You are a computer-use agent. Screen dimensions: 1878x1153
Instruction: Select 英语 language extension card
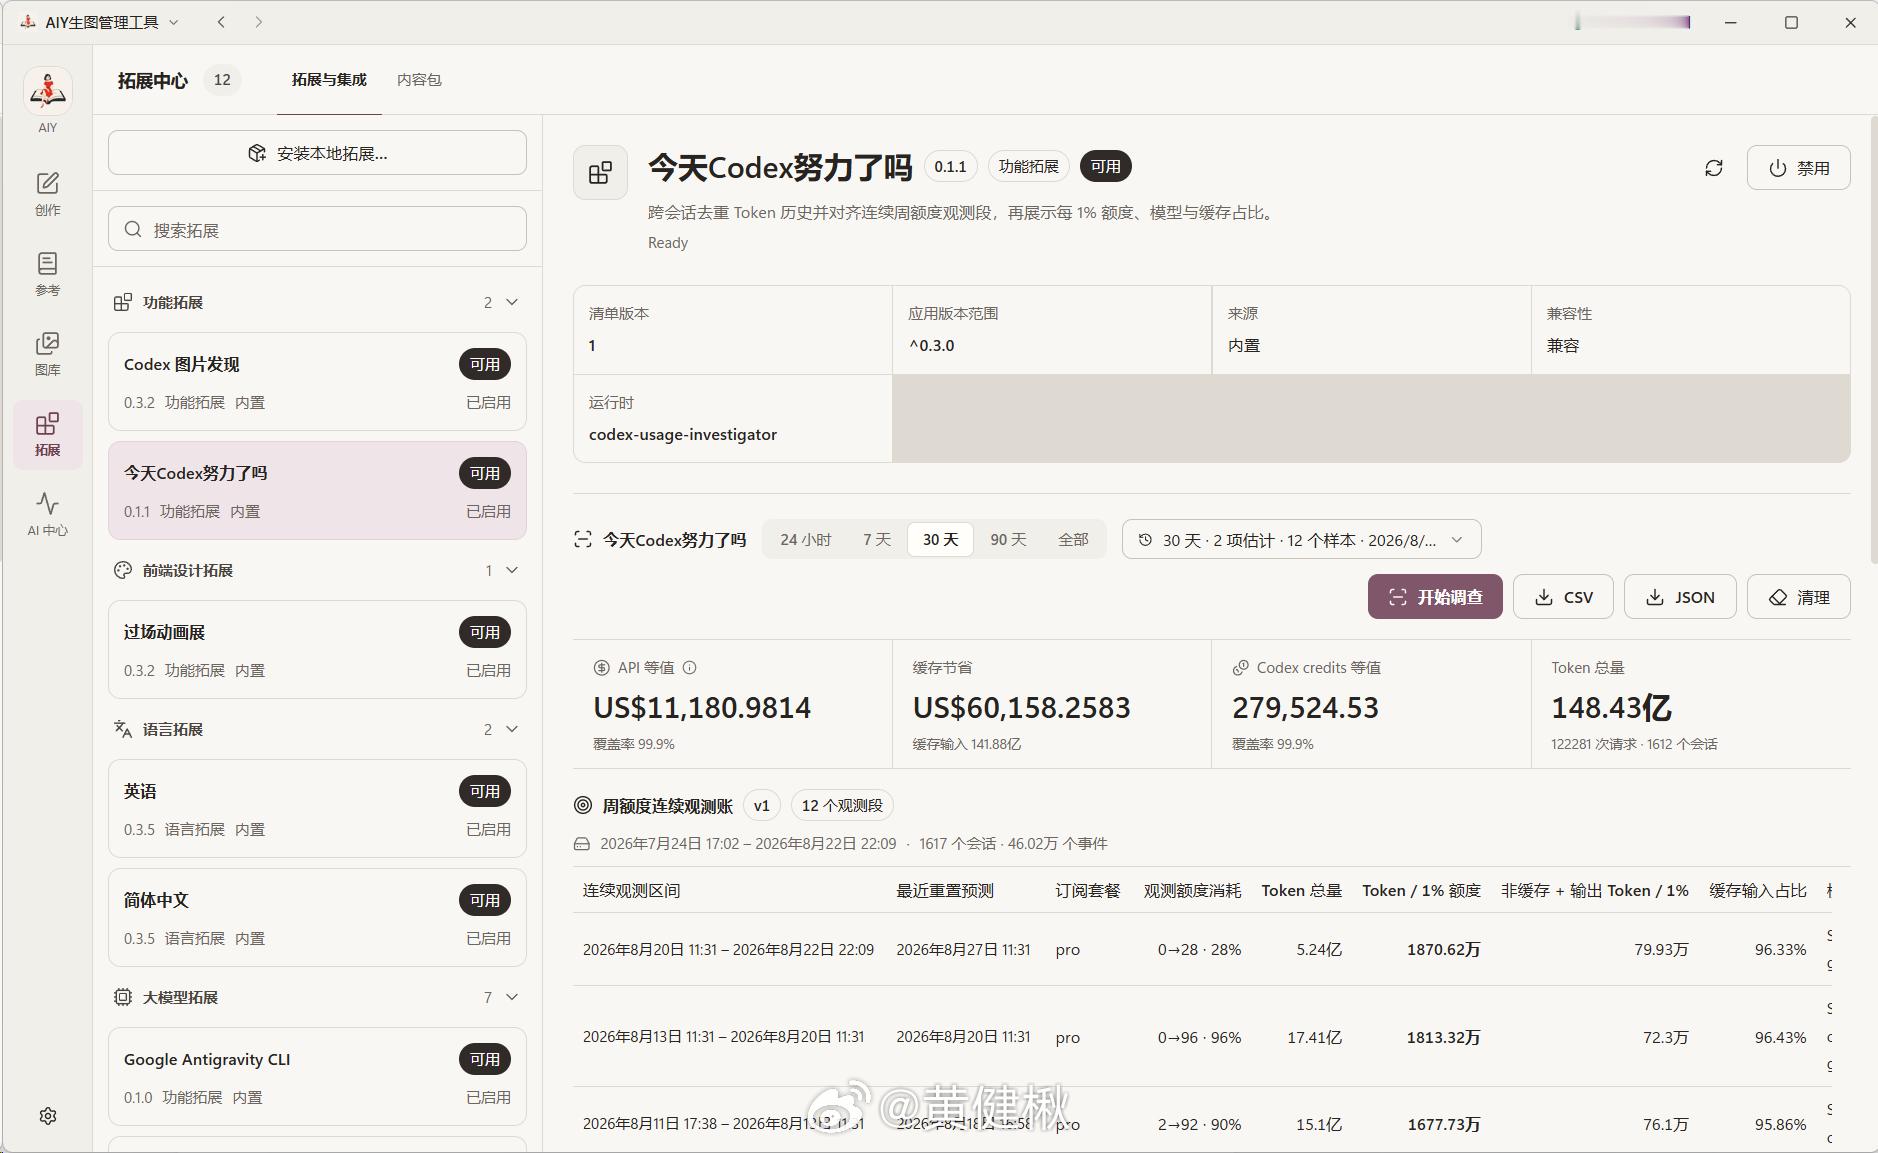[x=317, y=809]
